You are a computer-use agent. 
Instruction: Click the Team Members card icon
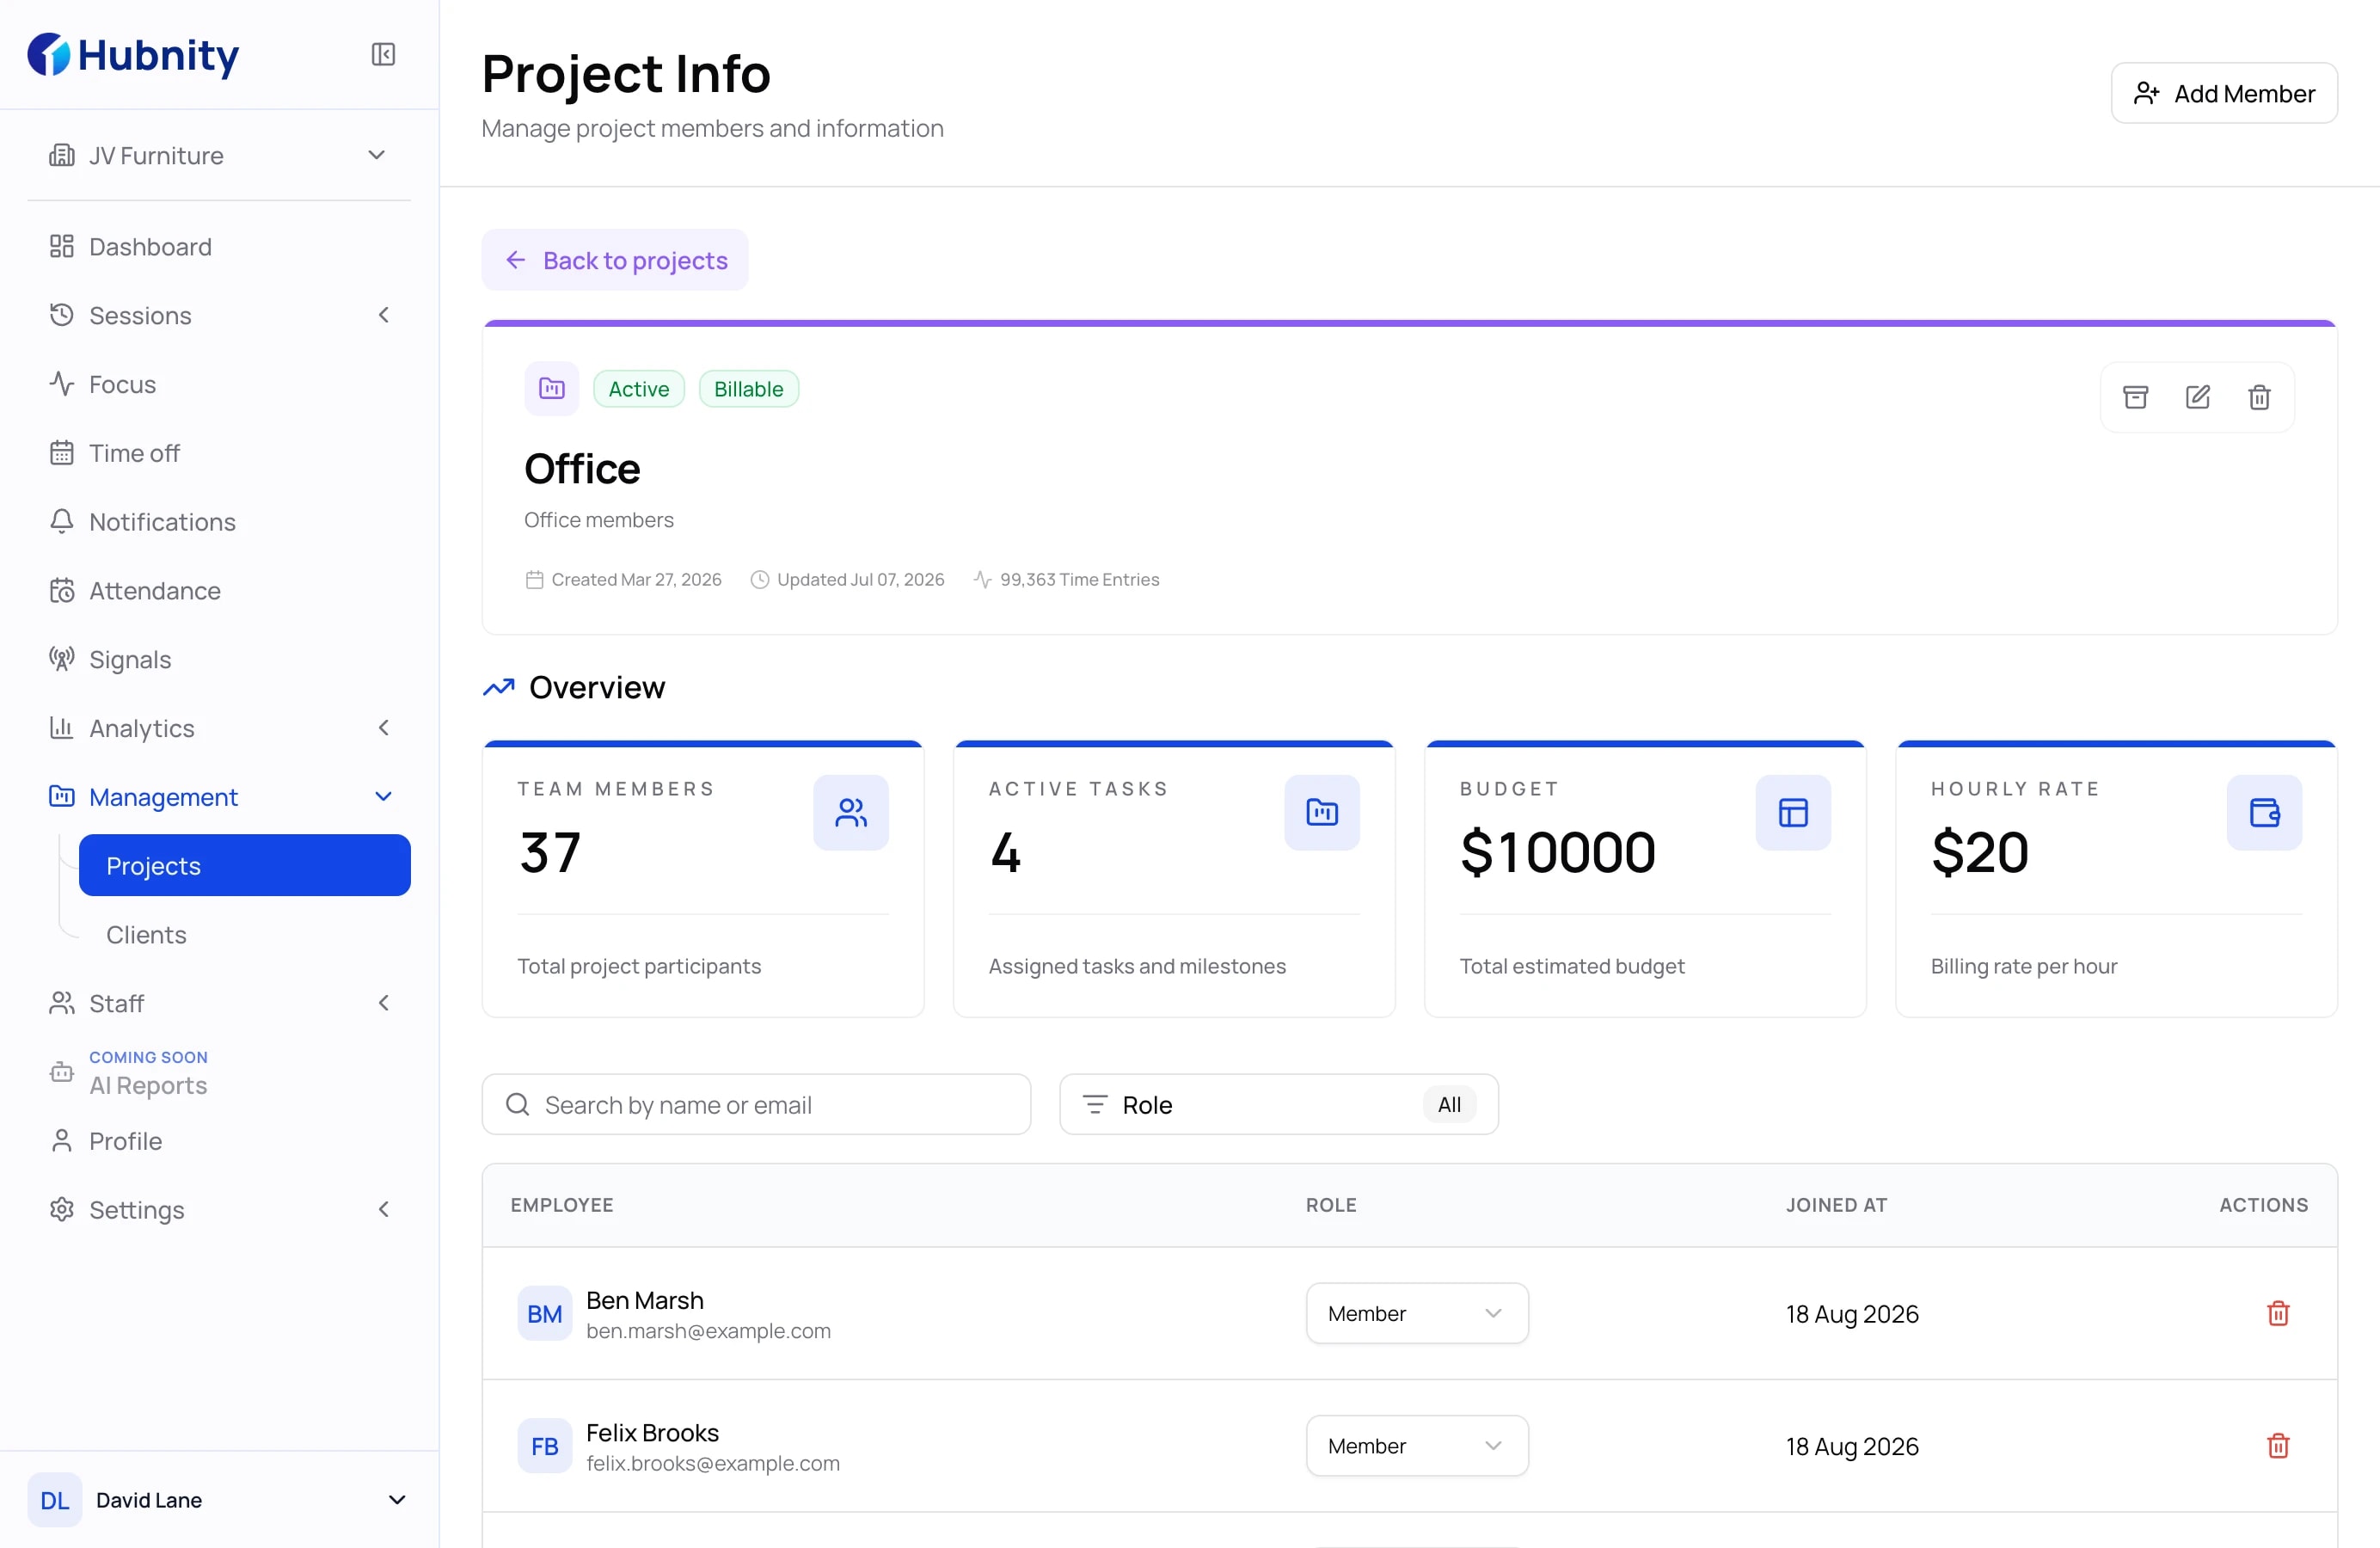pyautogui.click(x=851, y=812)
